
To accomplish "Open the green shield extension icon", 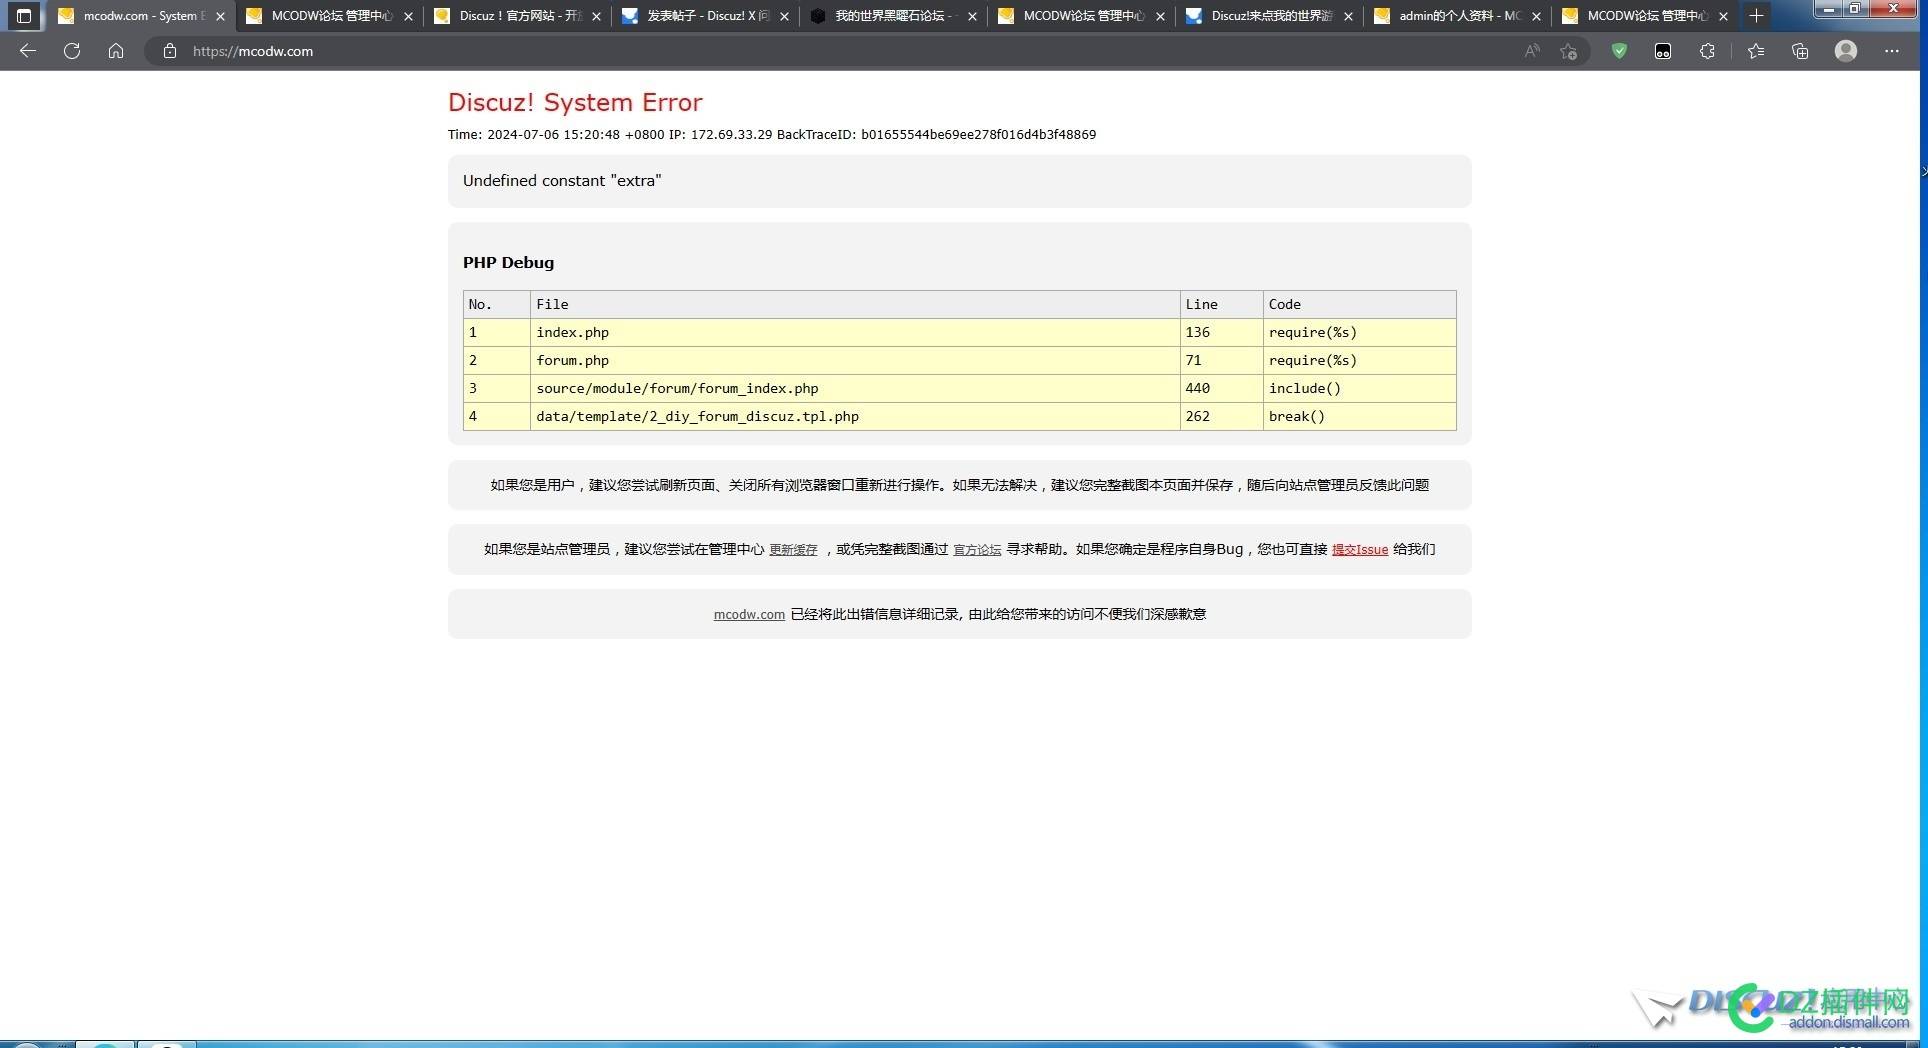I will pyautogui.click(x=1619, y=51).
